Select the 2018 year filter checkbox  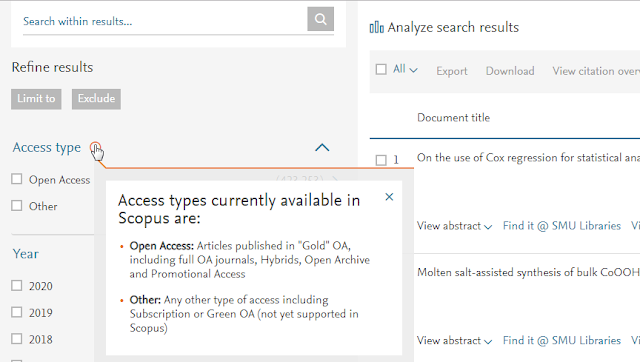(17, 339)
